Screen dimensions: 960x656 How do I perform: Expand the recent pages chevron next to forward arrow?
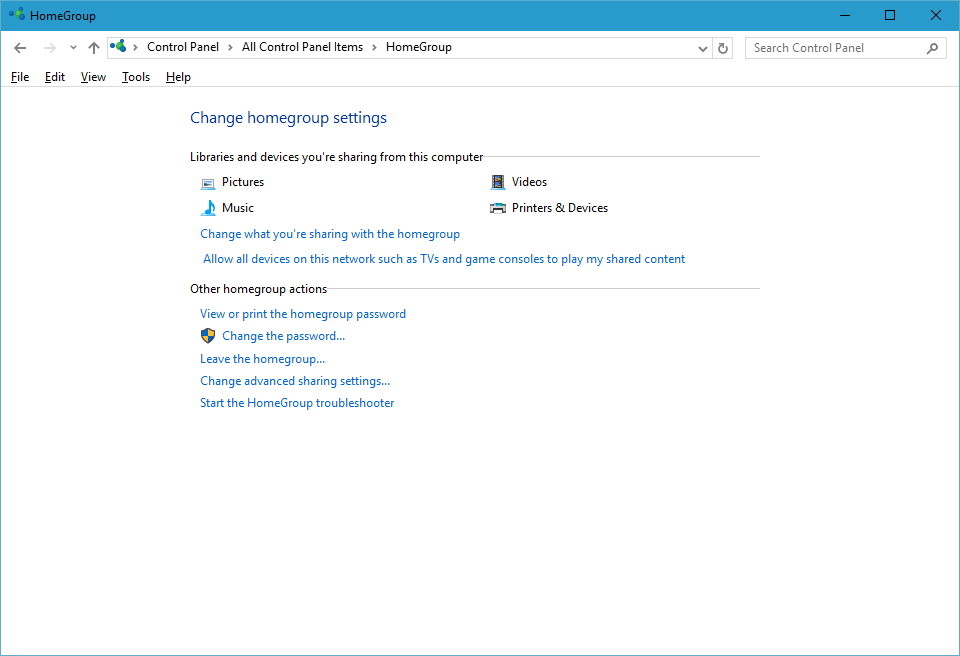(x=71, y=47)
